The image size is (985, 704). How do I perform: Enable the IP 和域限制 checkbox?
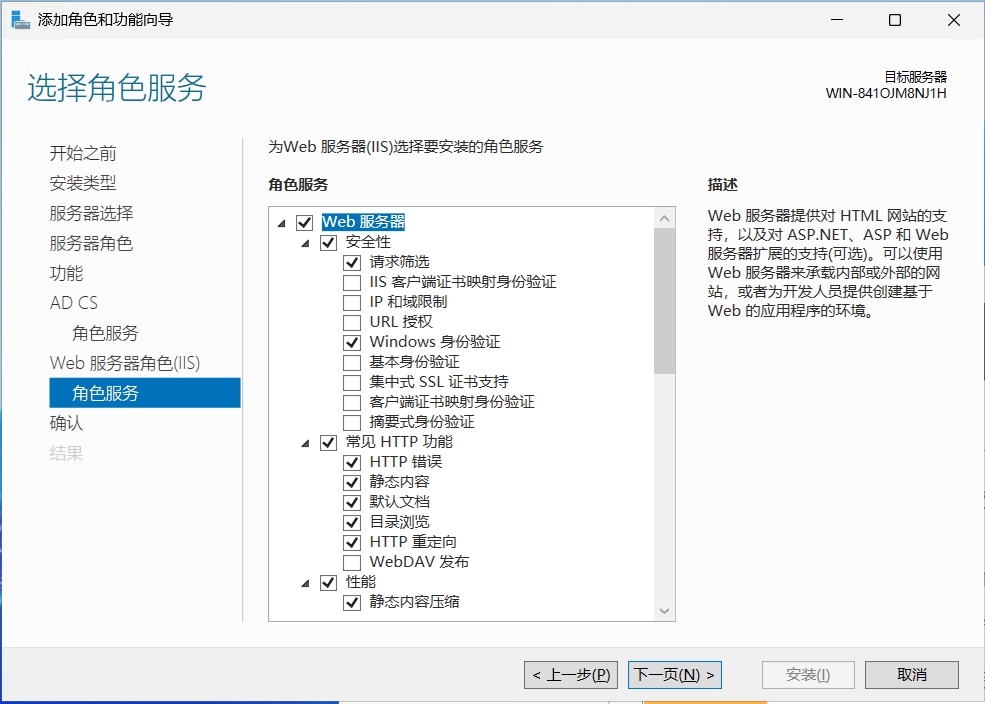tap(352, 303)
